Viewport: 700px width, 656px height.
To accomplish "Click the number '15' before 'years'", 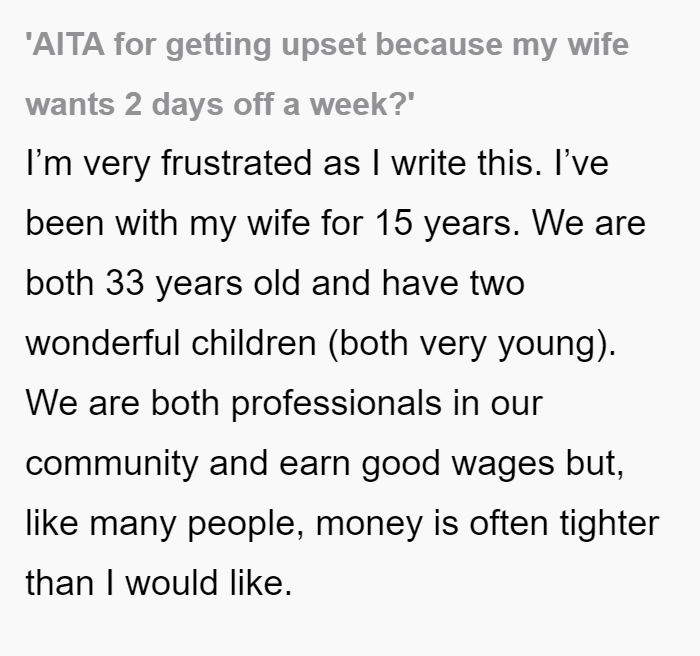I will click(393, 222).
